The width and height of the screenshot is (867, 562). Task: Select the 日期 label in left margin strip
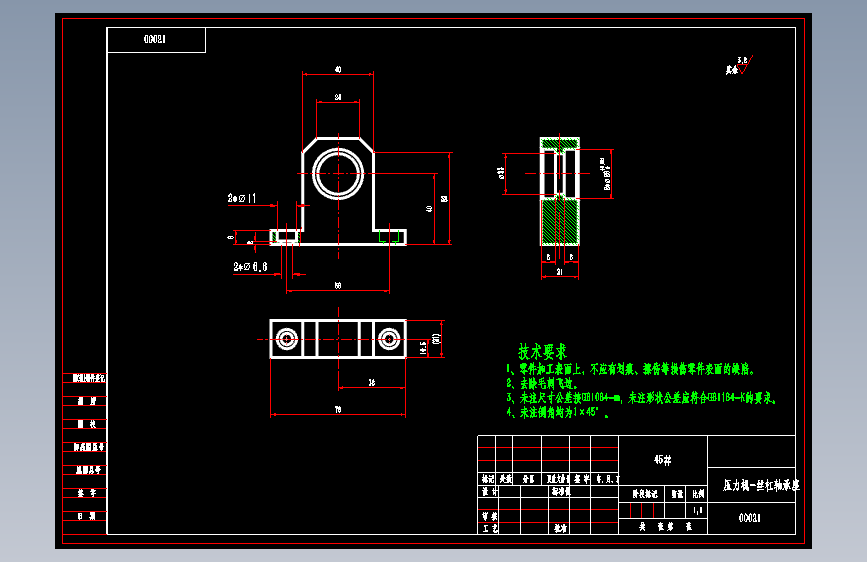[x=86, y=516]
